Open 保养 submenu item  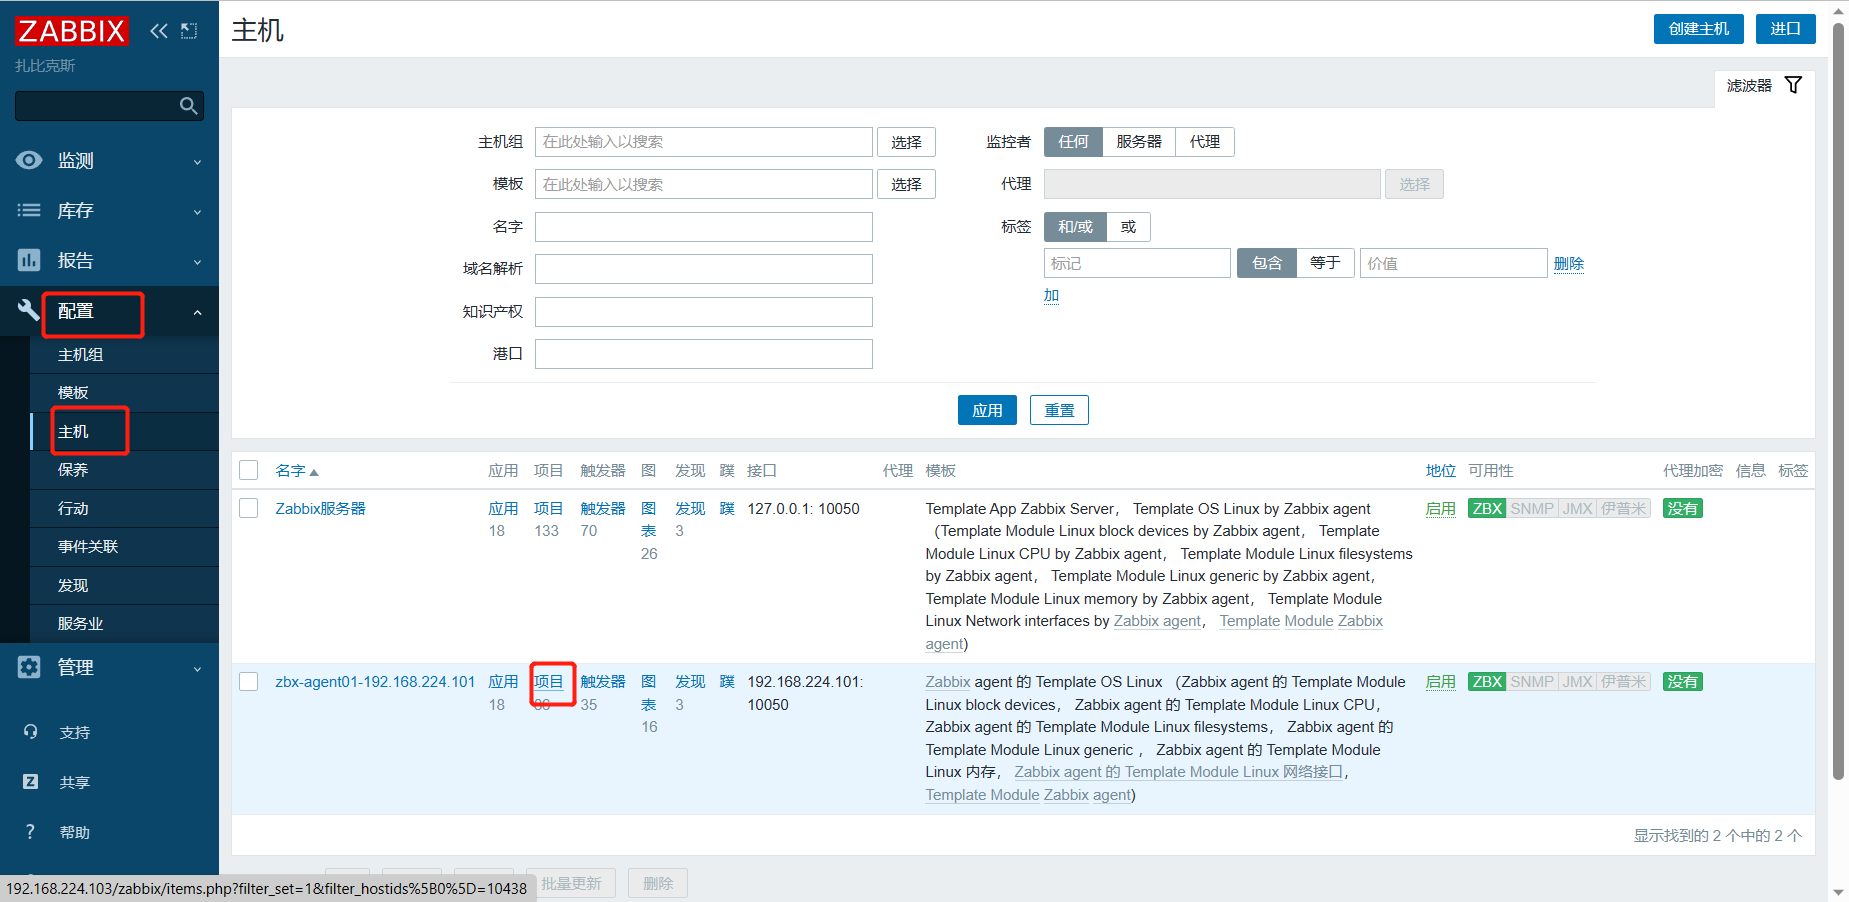point(124,470)
